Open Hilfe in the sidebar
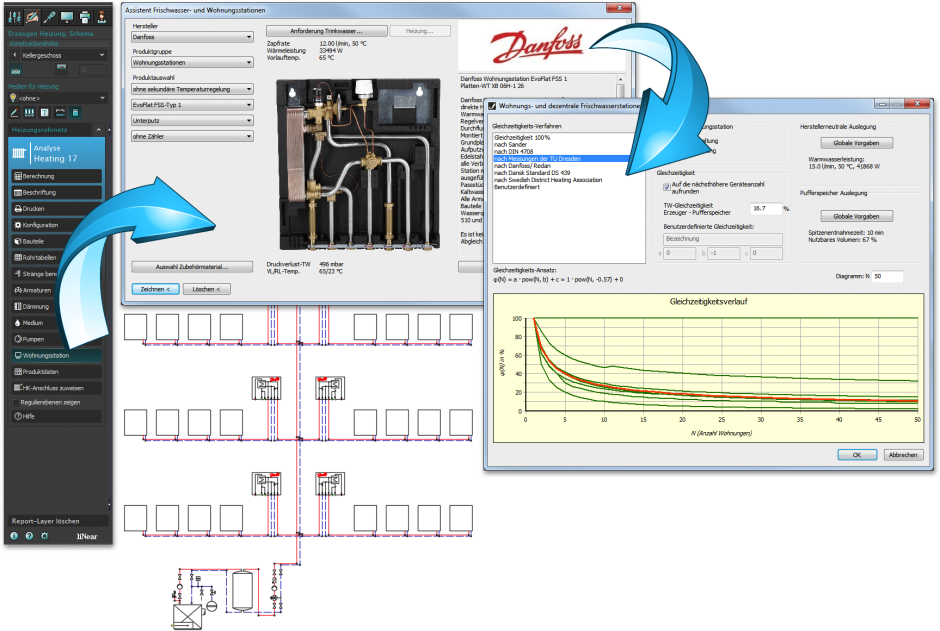 click(x=56, y=416)
